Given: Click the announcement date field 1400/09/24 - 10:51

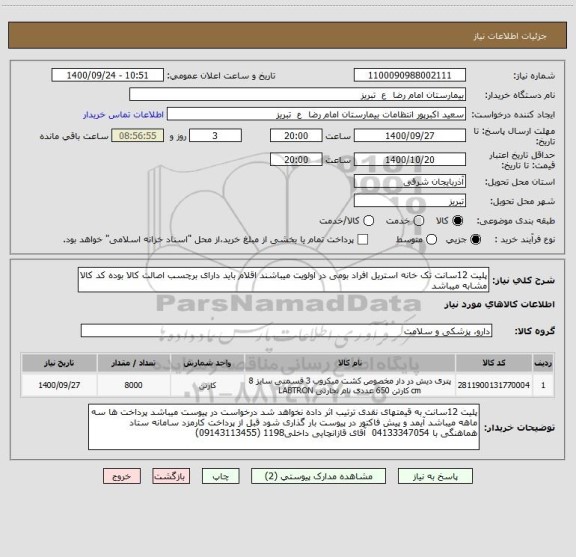Looking at the screenshot, I should (107, 75).
